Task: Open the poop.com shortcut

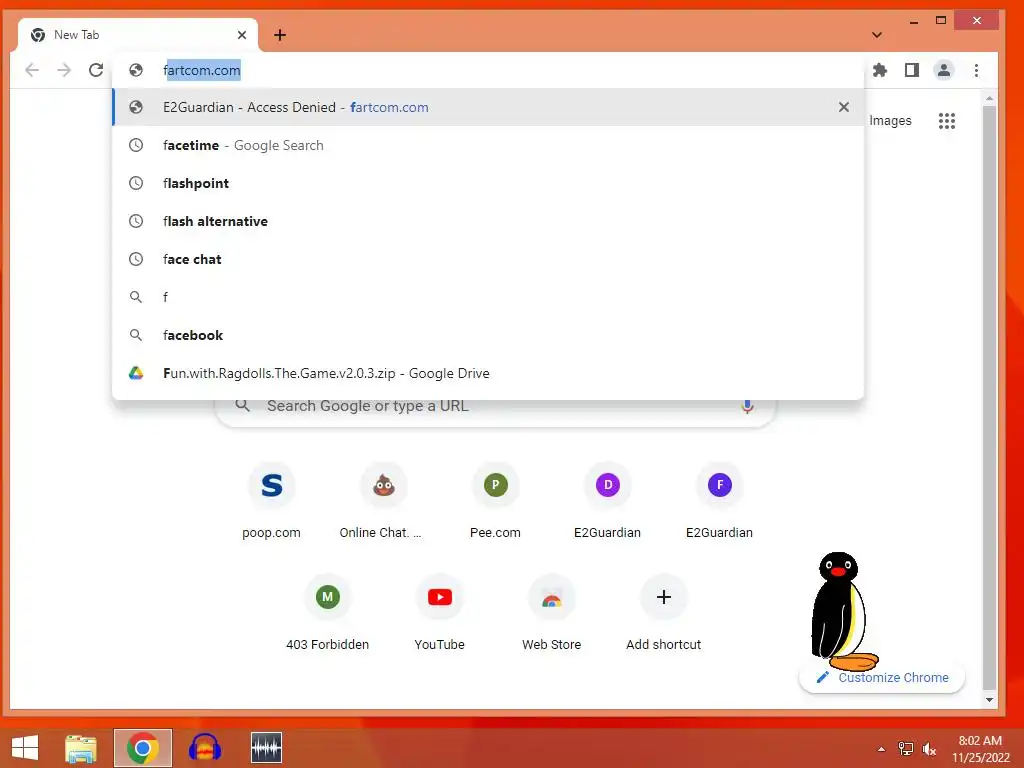Action: [272, 502]
